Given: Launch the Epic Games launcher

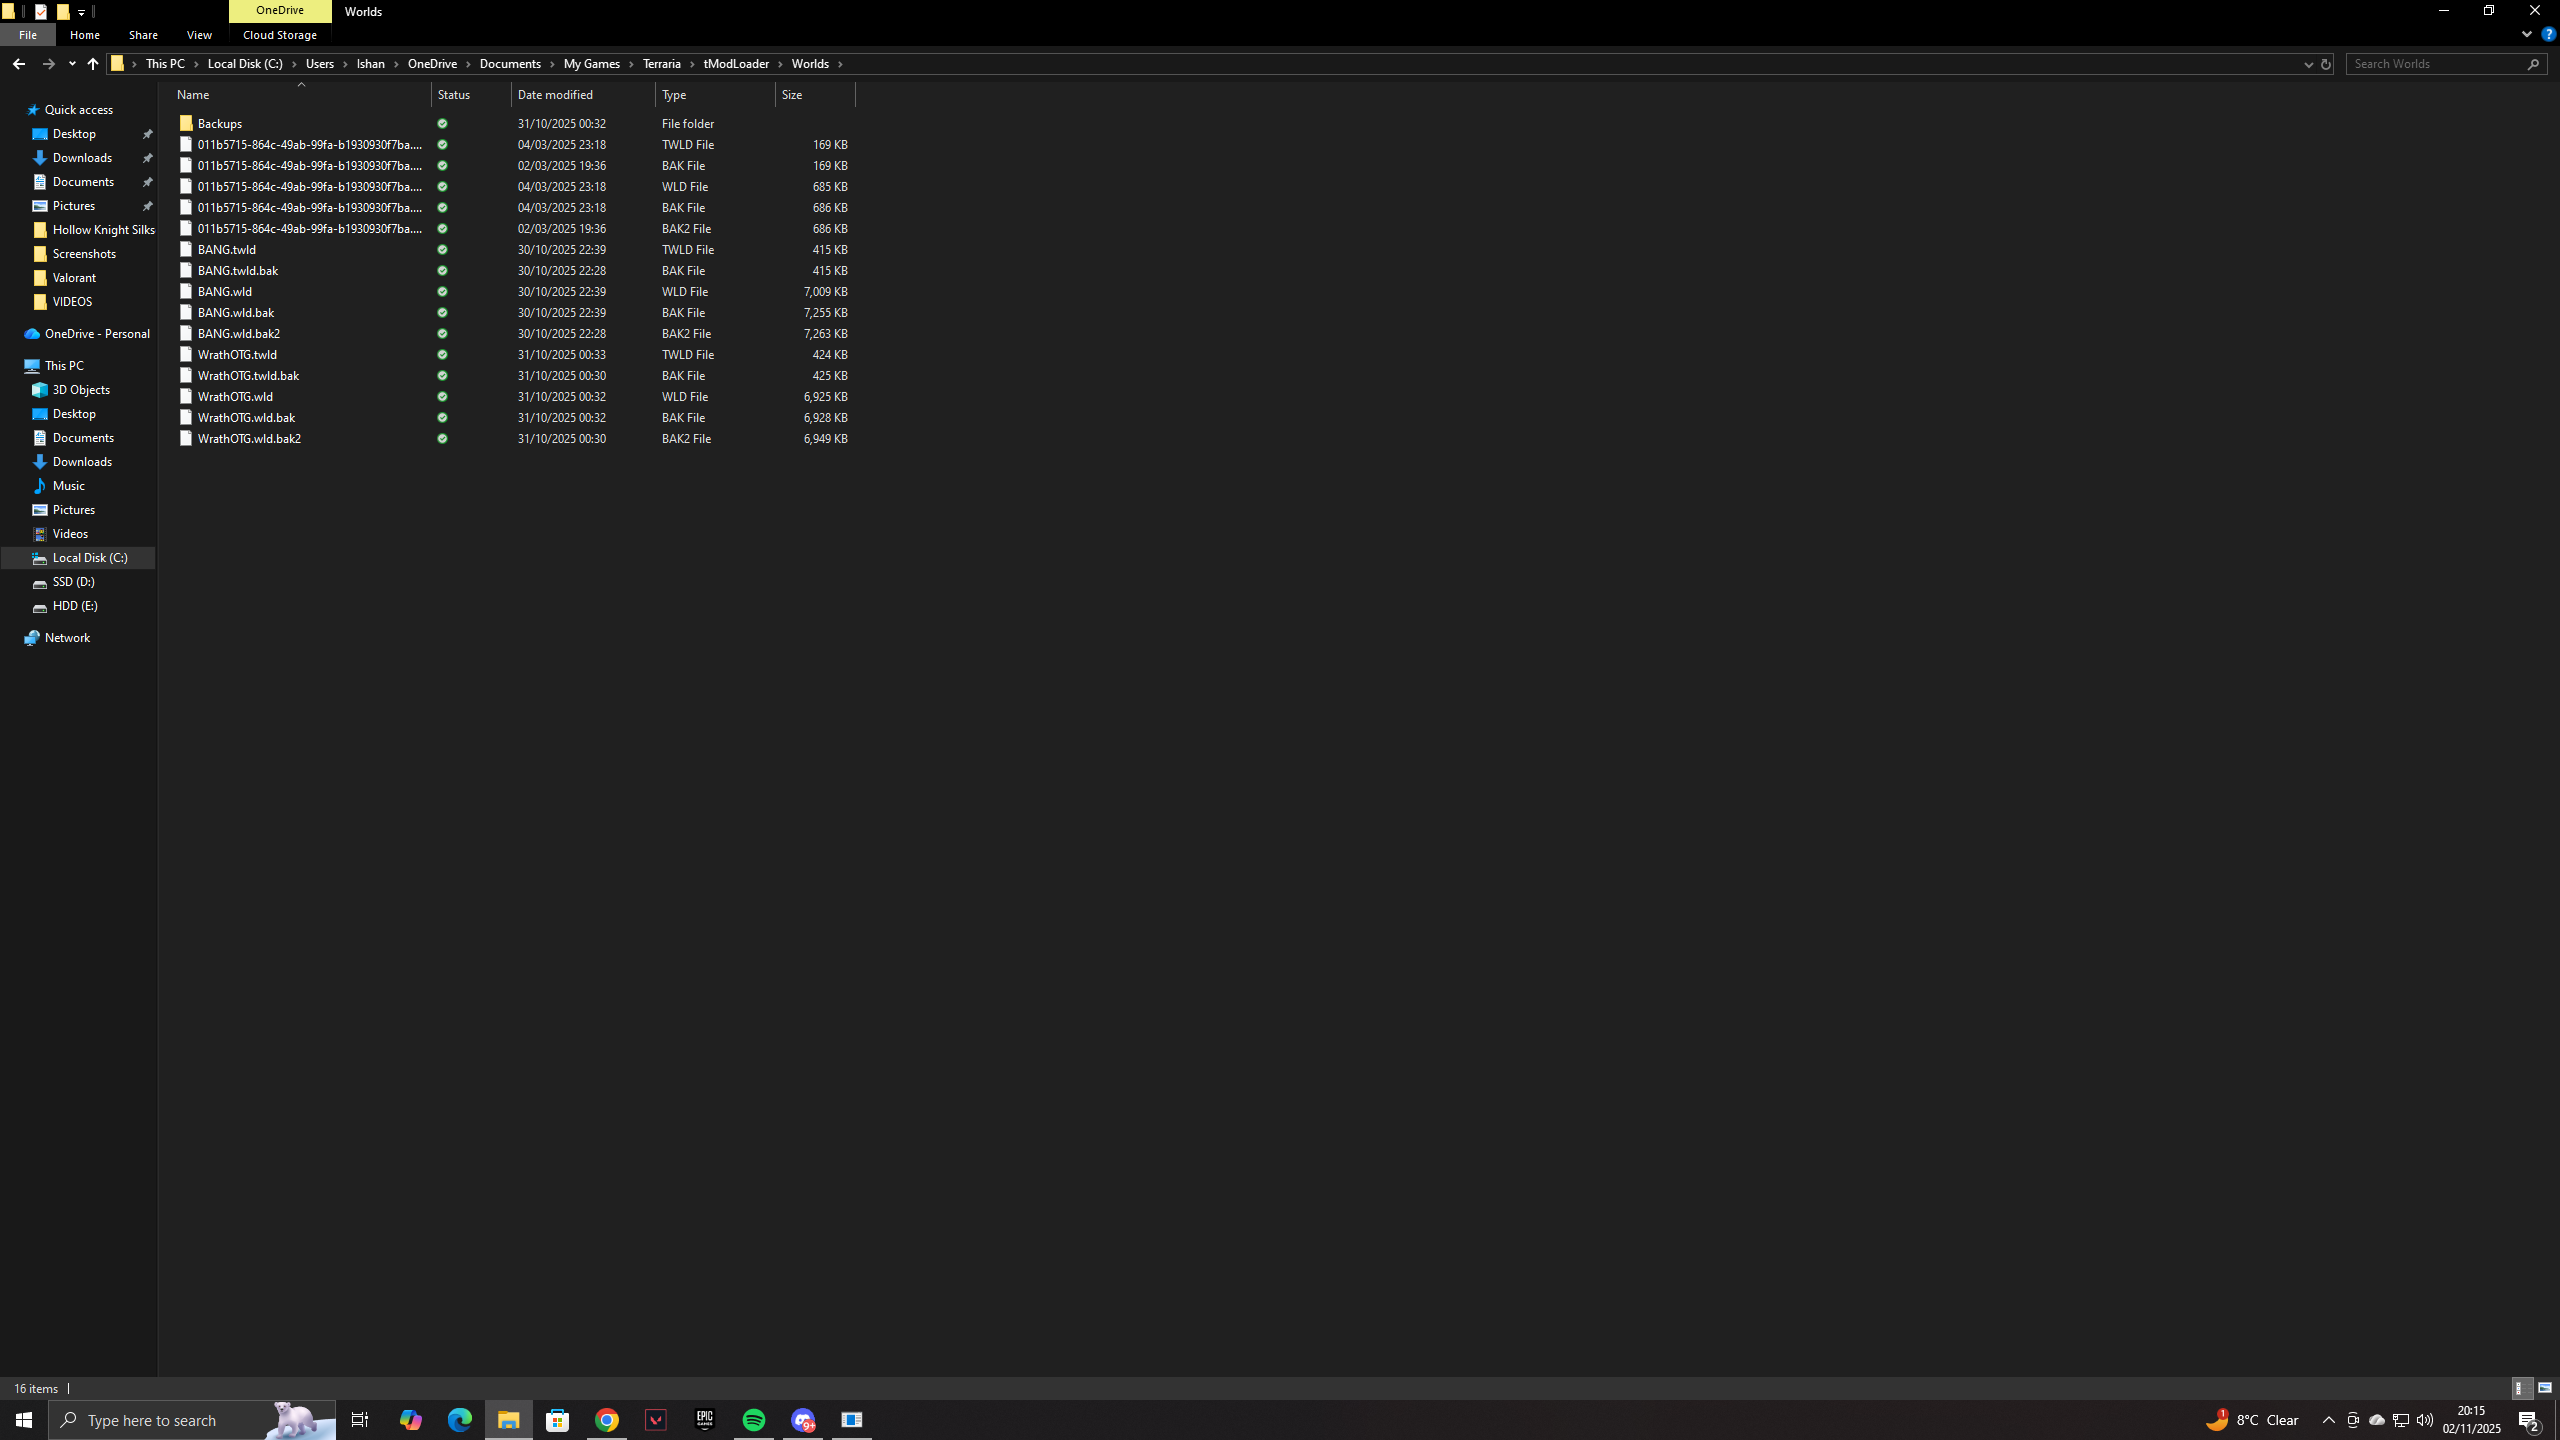Looking at the screenshot, I should (x=705, y=1419).
